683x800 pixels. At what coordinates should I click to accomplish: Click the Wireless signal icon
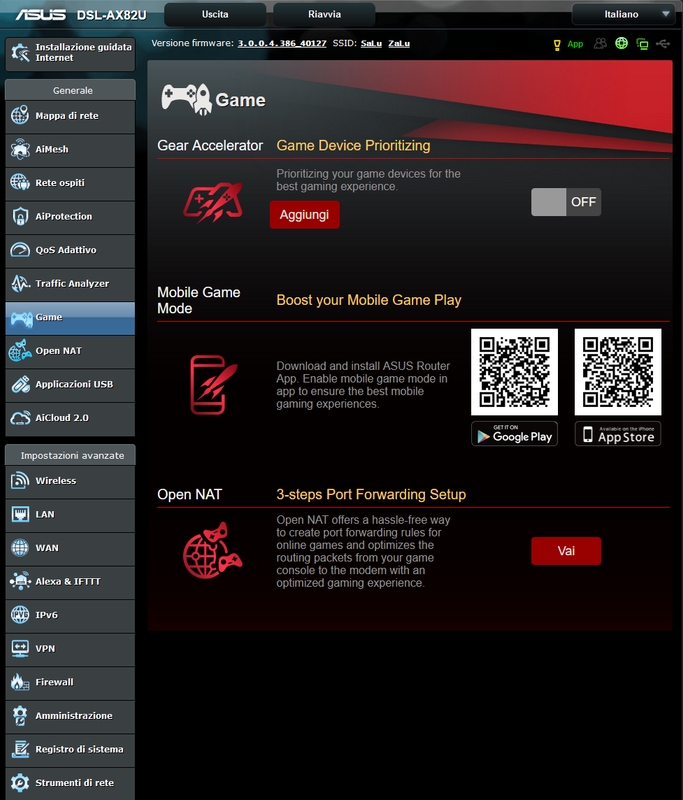[20, 481]
